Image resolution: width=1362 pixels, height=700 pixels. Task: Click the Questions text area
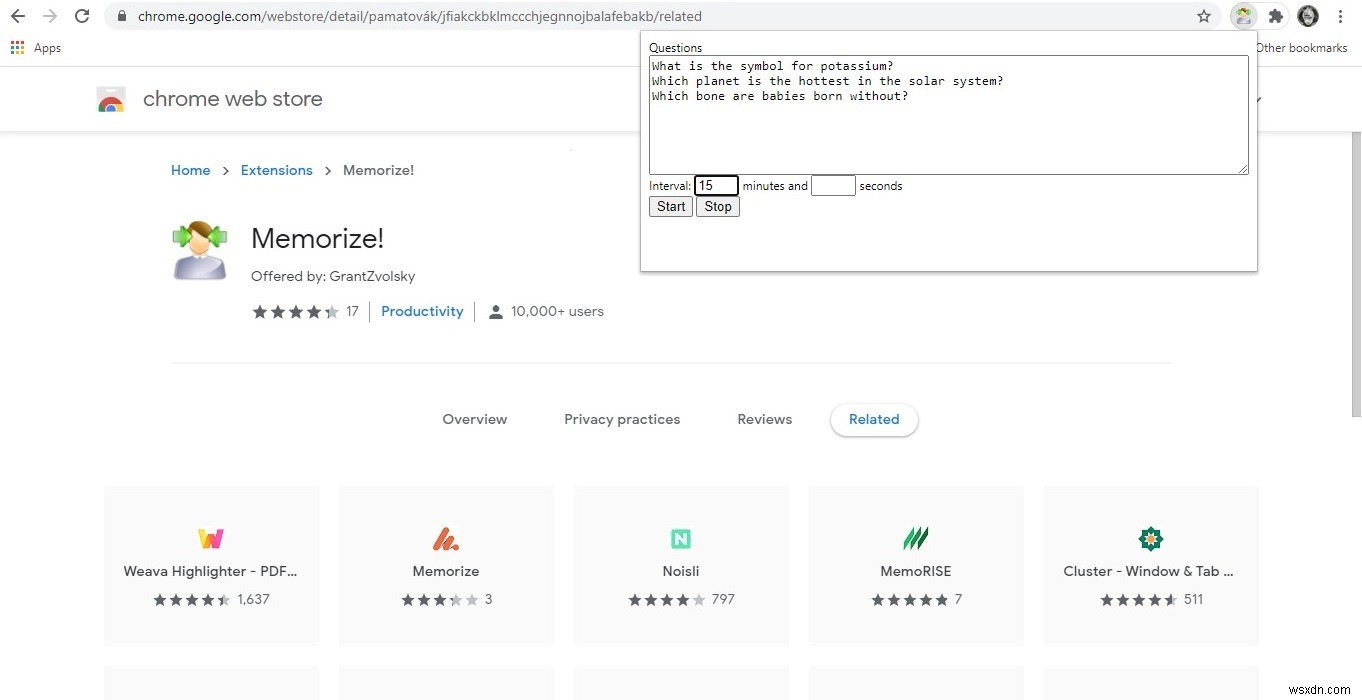[x=949, y=115]
